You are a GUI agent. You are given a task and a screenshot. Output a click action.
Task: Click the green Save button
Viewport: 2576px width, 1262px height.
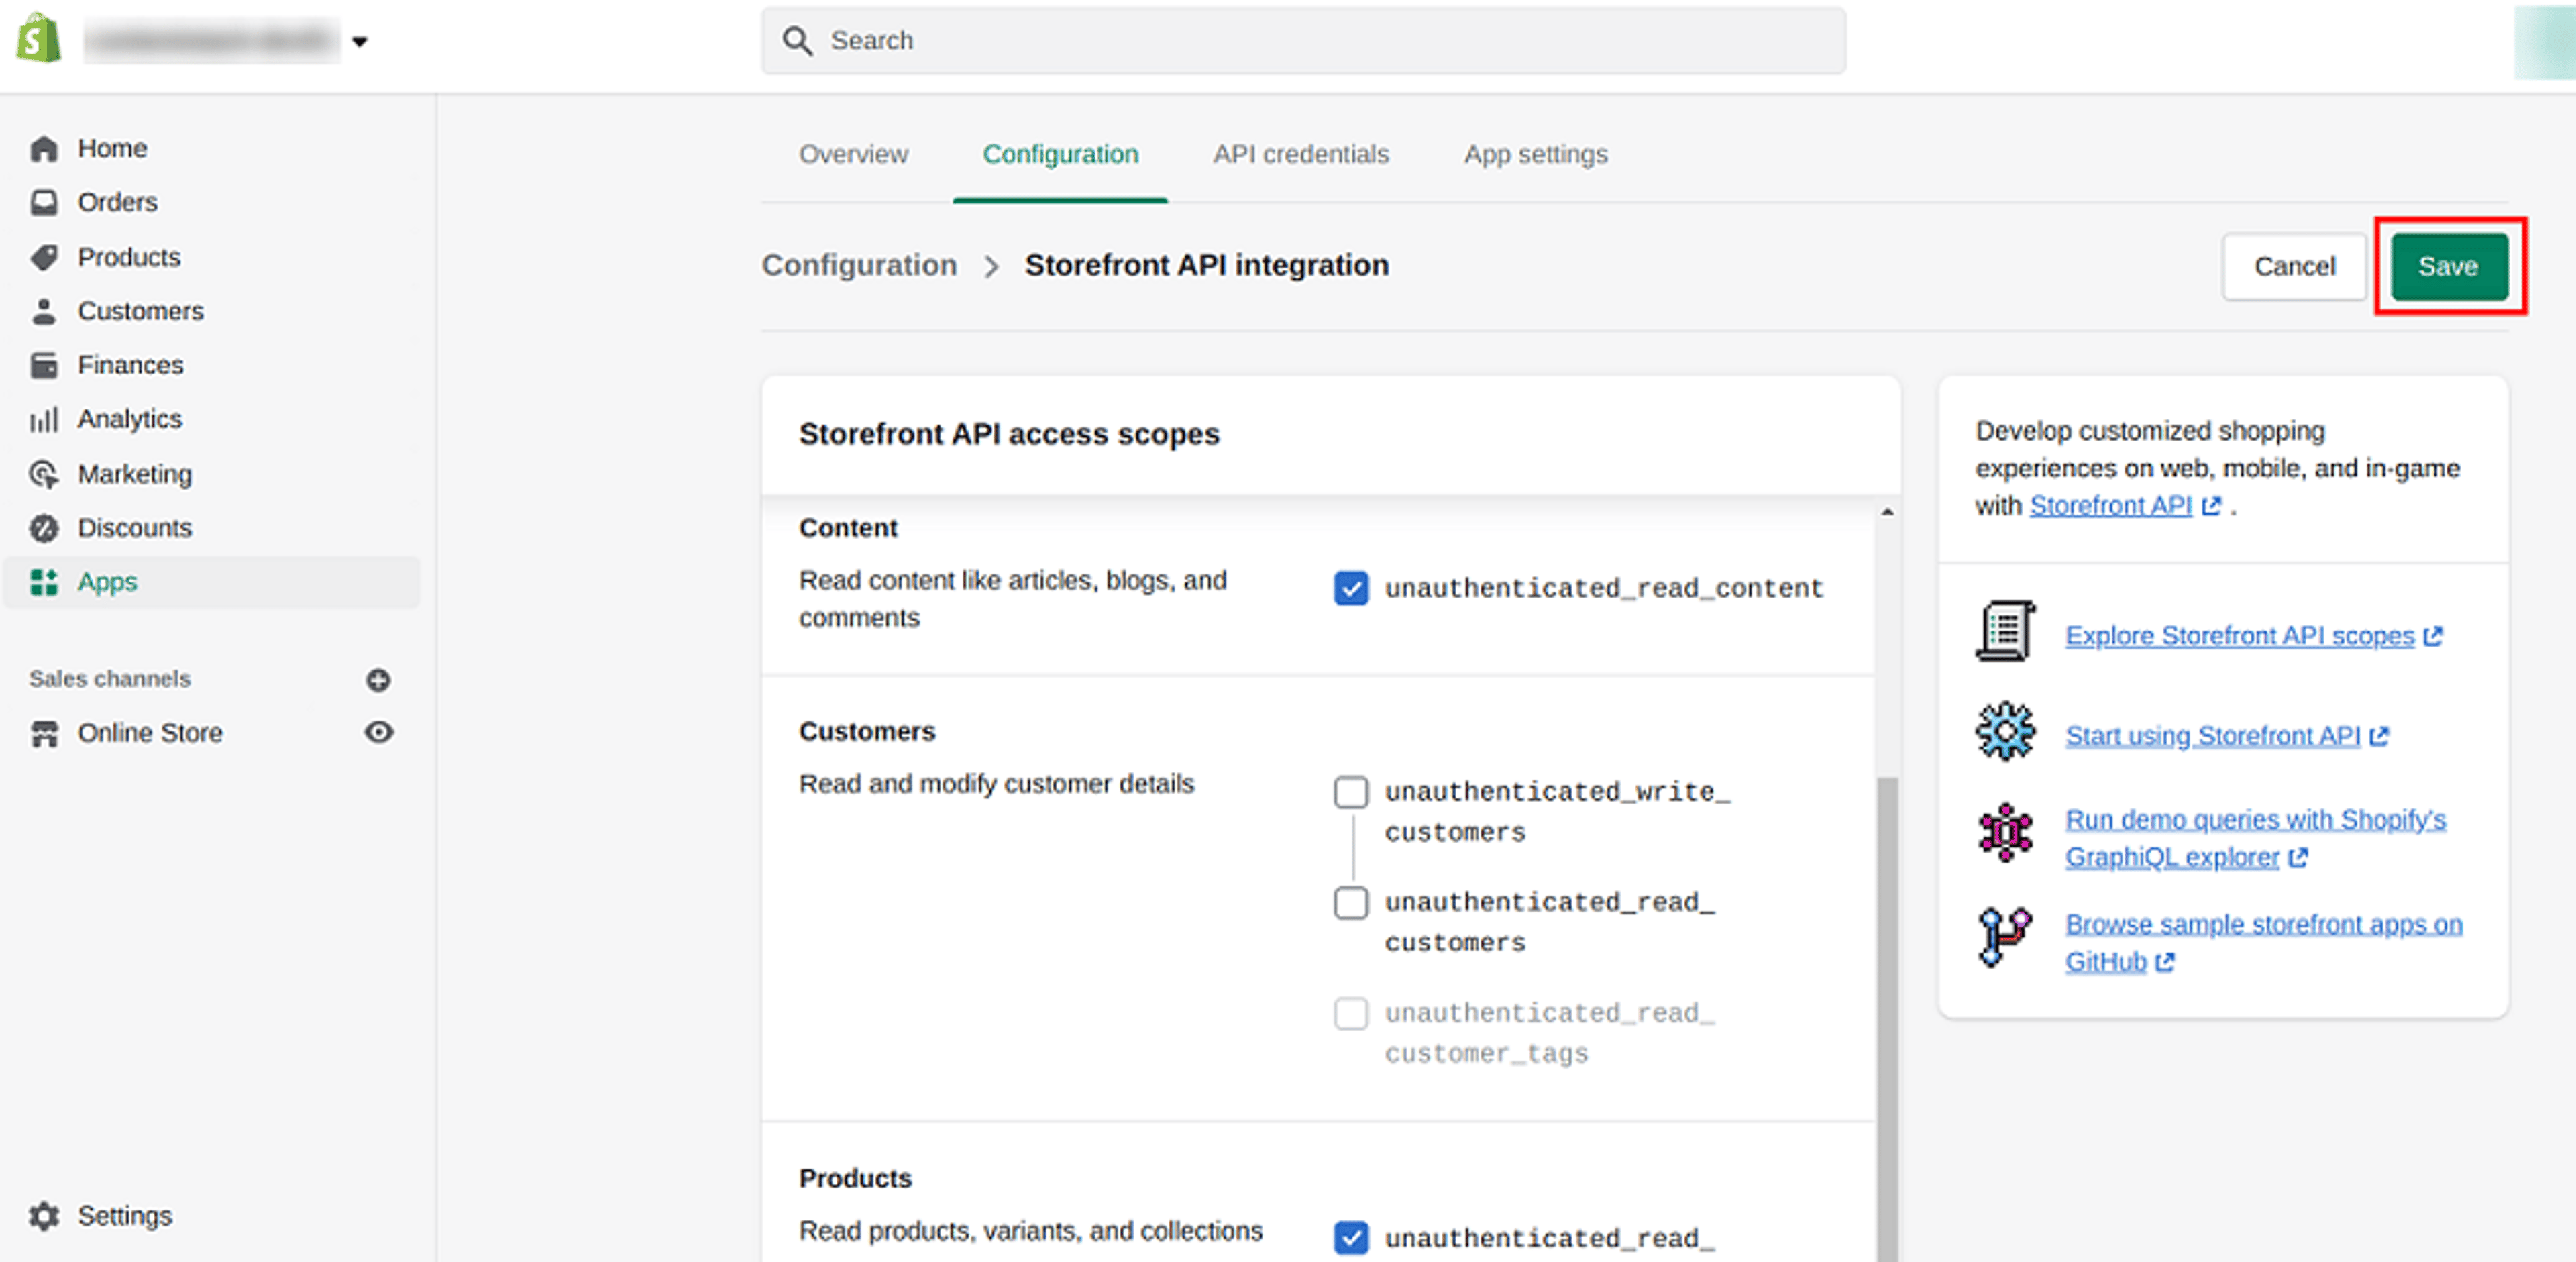click(x=2449, y=267)
